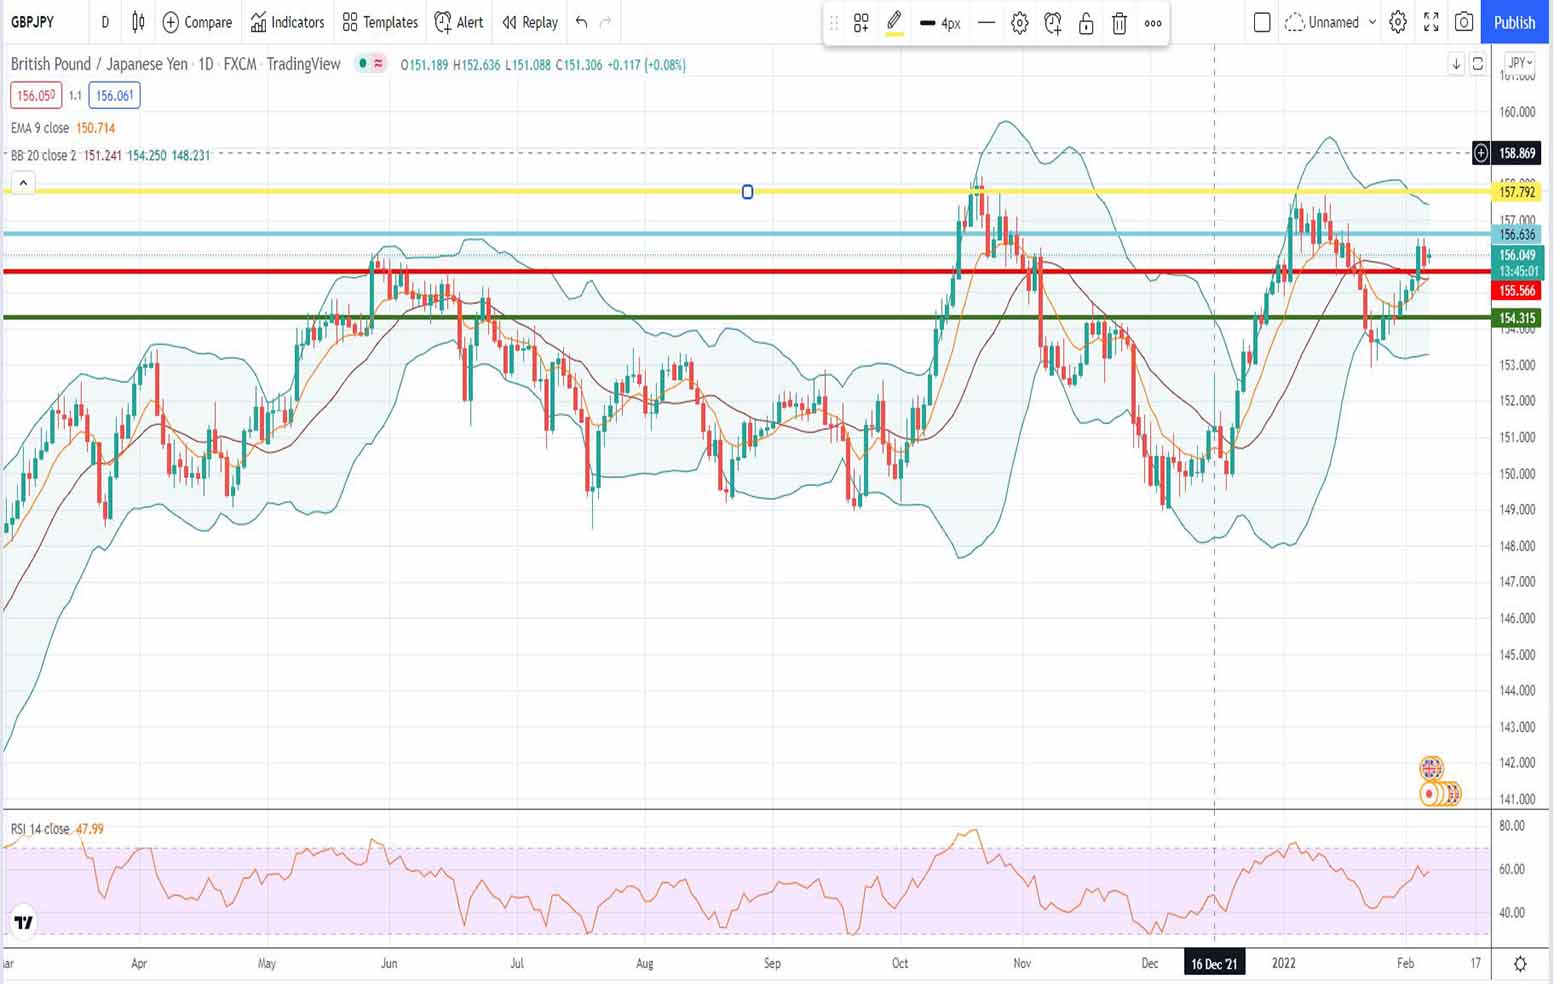Click the Compare button
This screenshot has width=1554, height=984.
197,22
